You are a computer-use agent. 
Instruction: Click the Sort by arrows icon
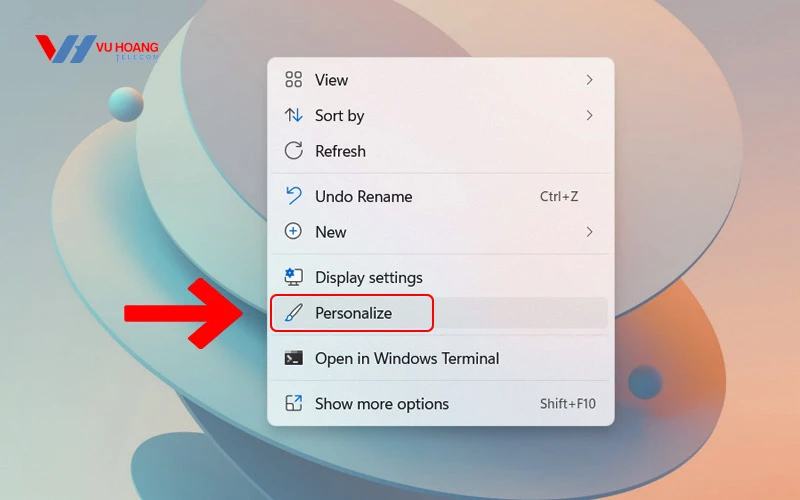point(293,115)
